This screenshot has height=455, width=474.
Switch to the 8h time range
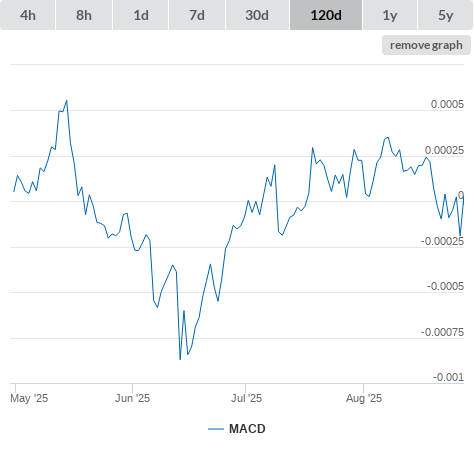click(x=84, y=15)
